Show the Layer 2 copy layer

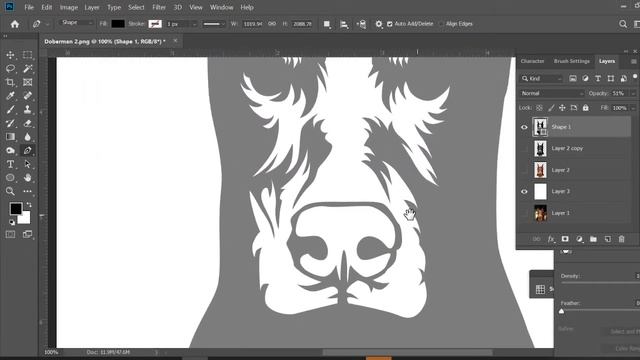click(524, 149)
